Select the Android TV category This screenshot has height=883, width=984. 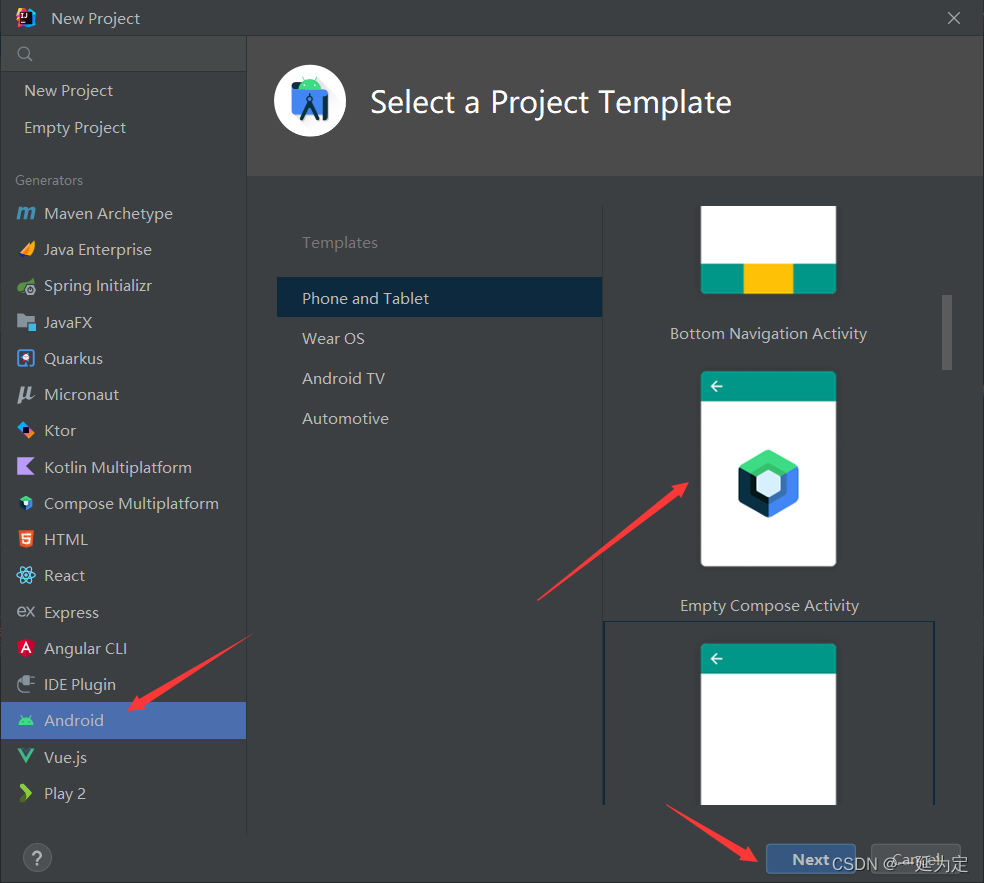(x=344, y=378)
